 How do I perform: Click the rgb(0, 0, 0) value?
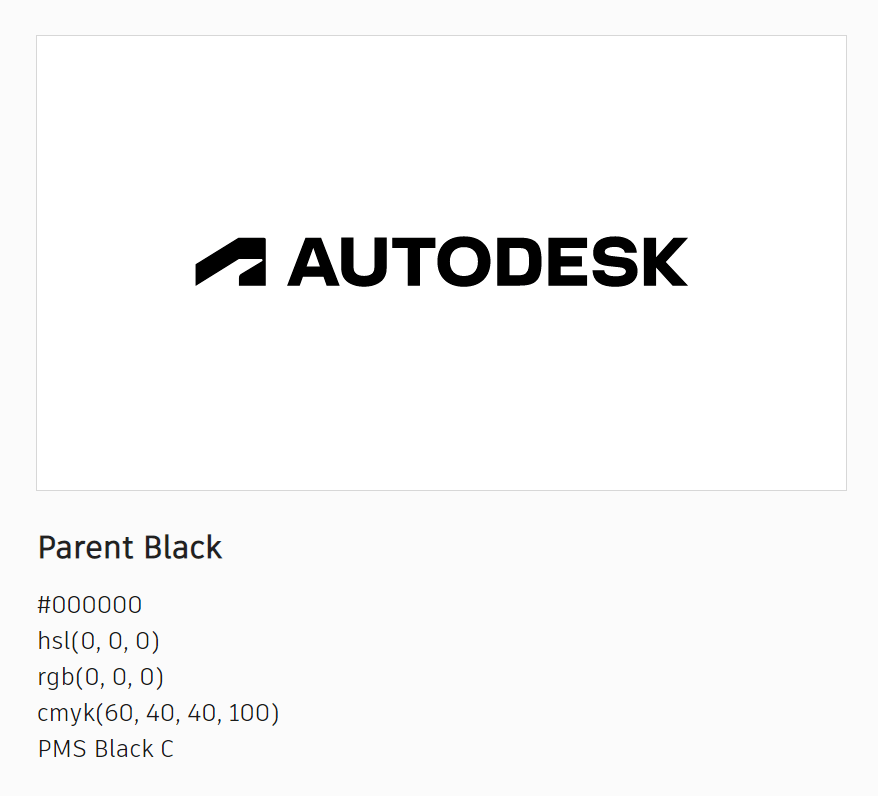coord(101,677)
